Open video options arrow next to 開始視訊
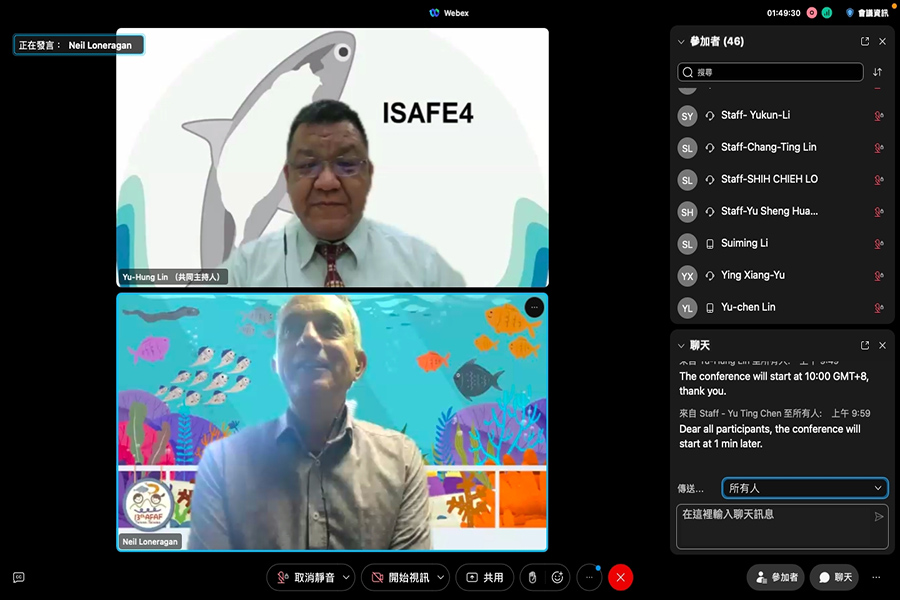 coord(441,578)
